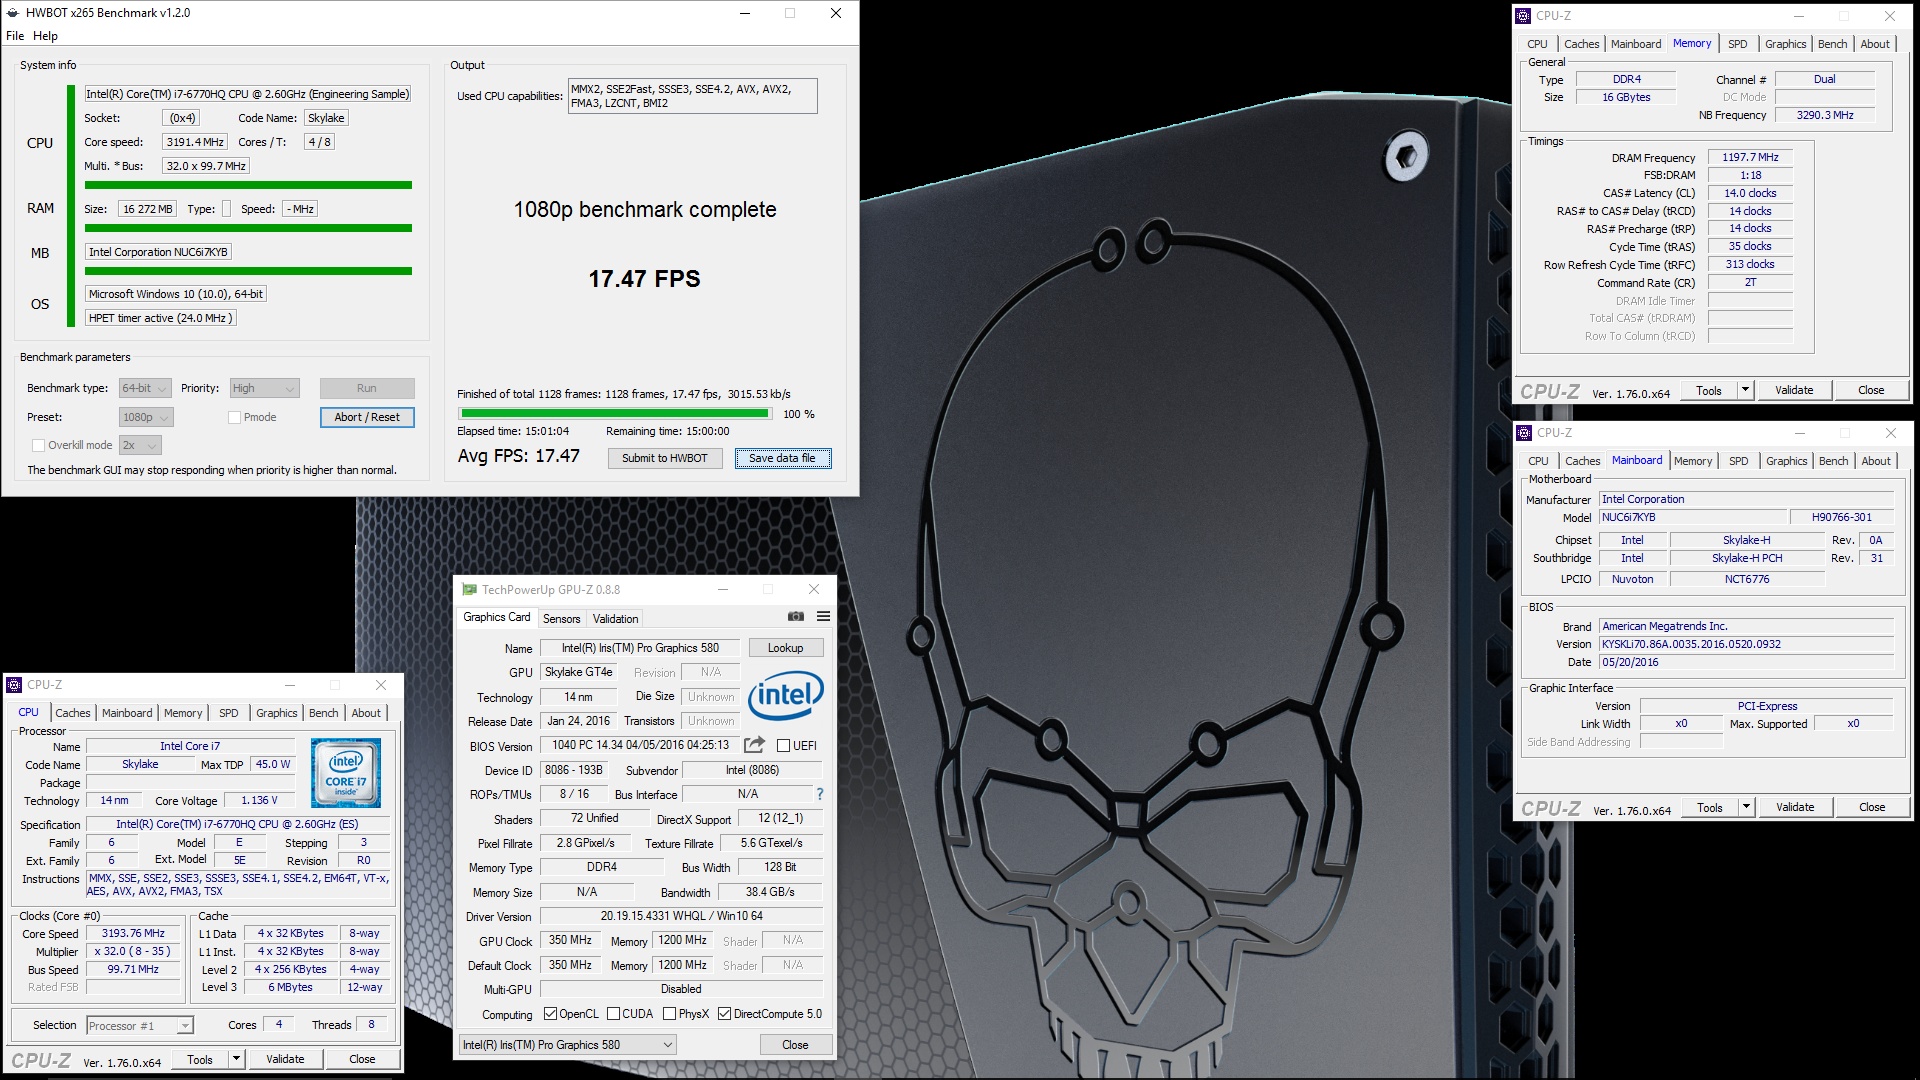Click Submit to HWBOT button
Screen dimensions: 1920x1080
click(x=665, y=458)
